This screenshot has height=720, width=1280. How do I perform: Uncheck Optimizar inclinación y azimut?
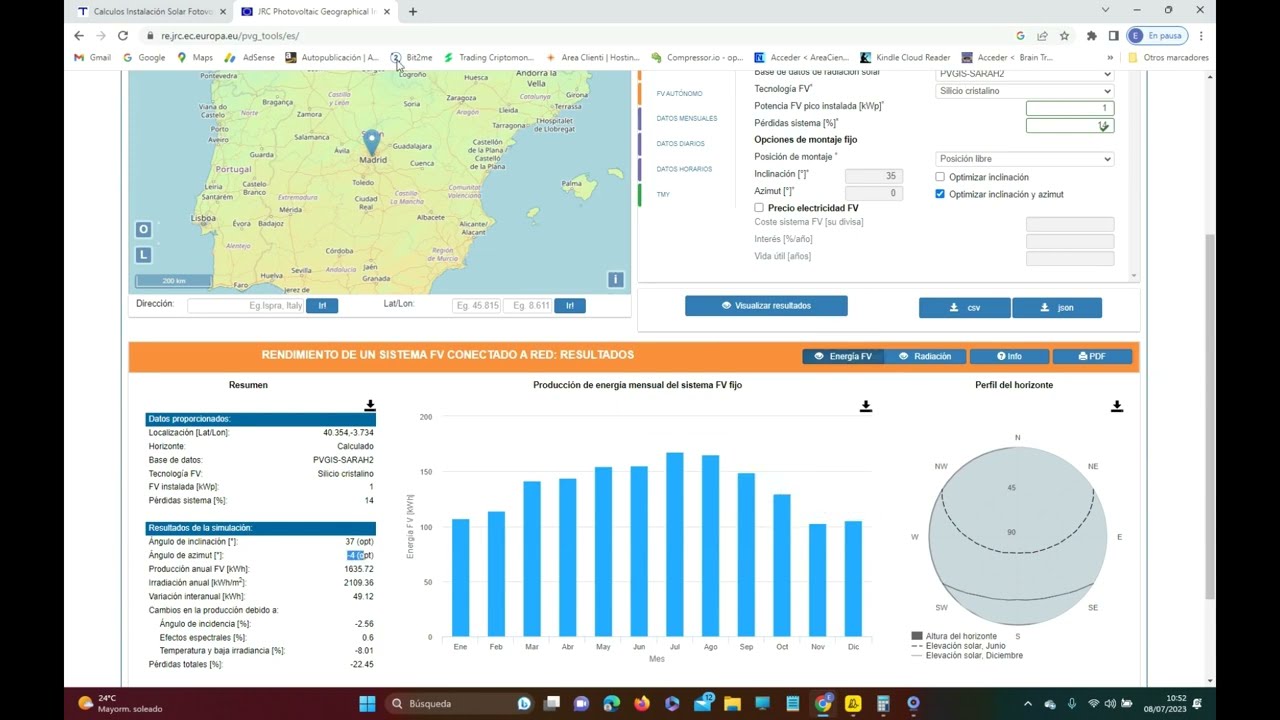[x=940, y=194]
